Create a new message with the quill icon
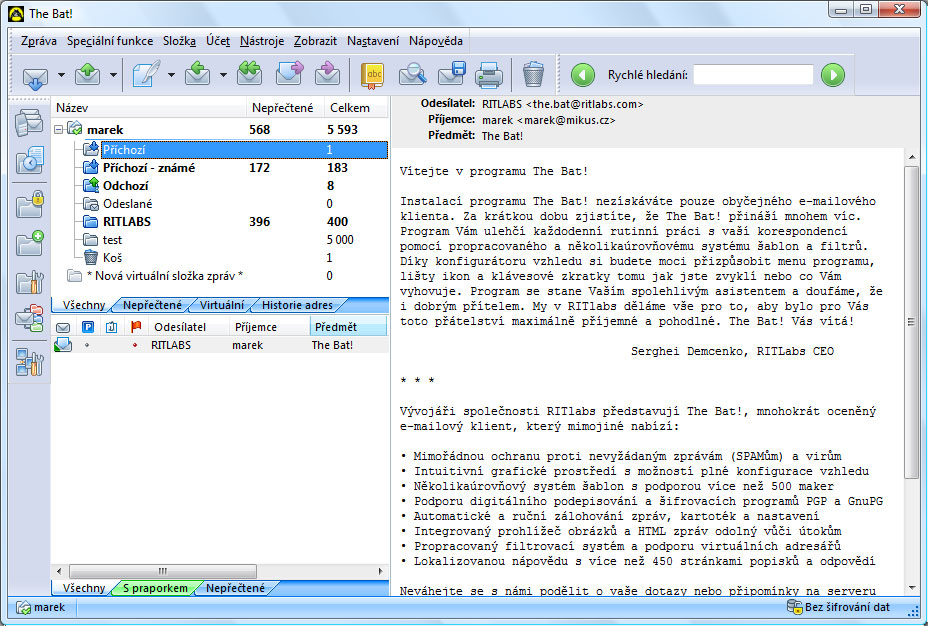Image resolution: width=928 pixels, height=626 pixels. (146, 75)
